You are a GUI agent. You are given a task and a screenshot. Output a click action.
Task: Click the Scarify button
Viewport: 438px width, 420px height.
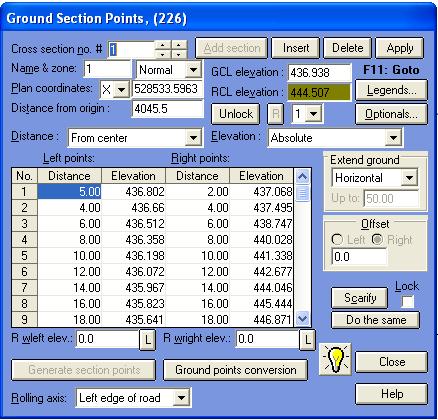click(360, 298)
